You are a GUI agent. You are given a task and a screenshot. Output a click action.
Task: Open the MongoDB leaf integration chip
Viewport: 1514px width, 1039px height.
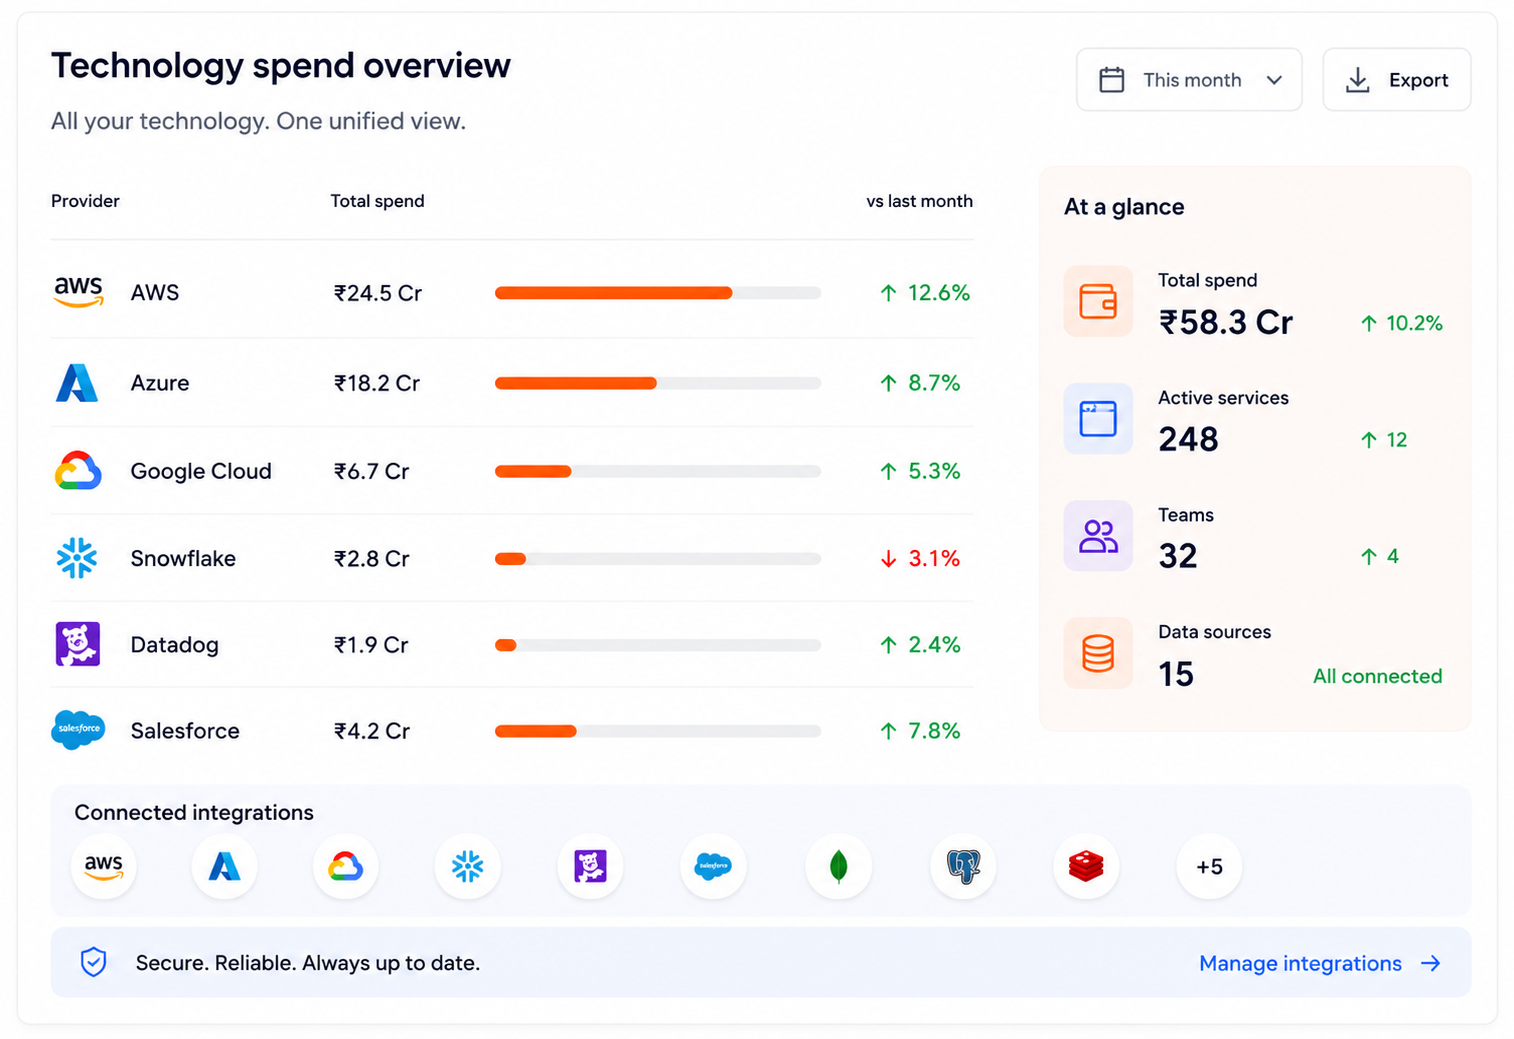[x=838, y=866]
